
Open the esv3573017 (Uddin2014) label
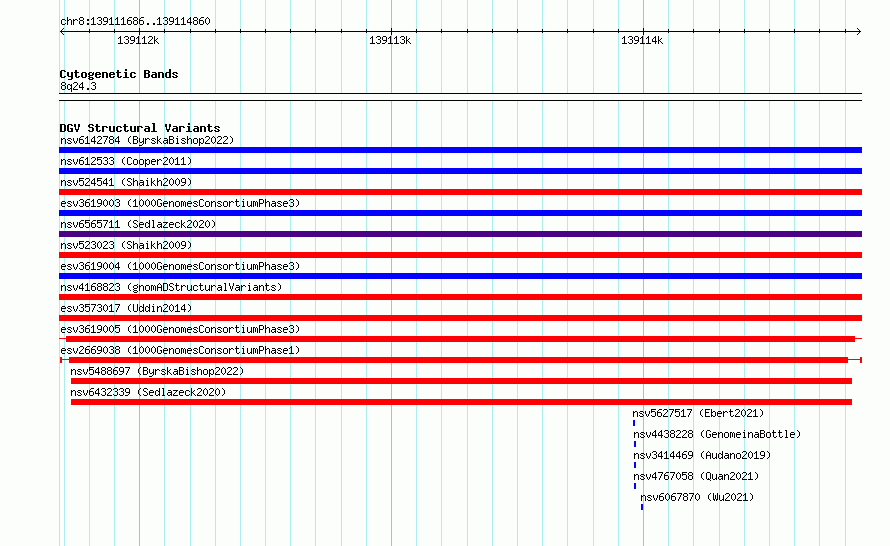(x=126, y=308)
